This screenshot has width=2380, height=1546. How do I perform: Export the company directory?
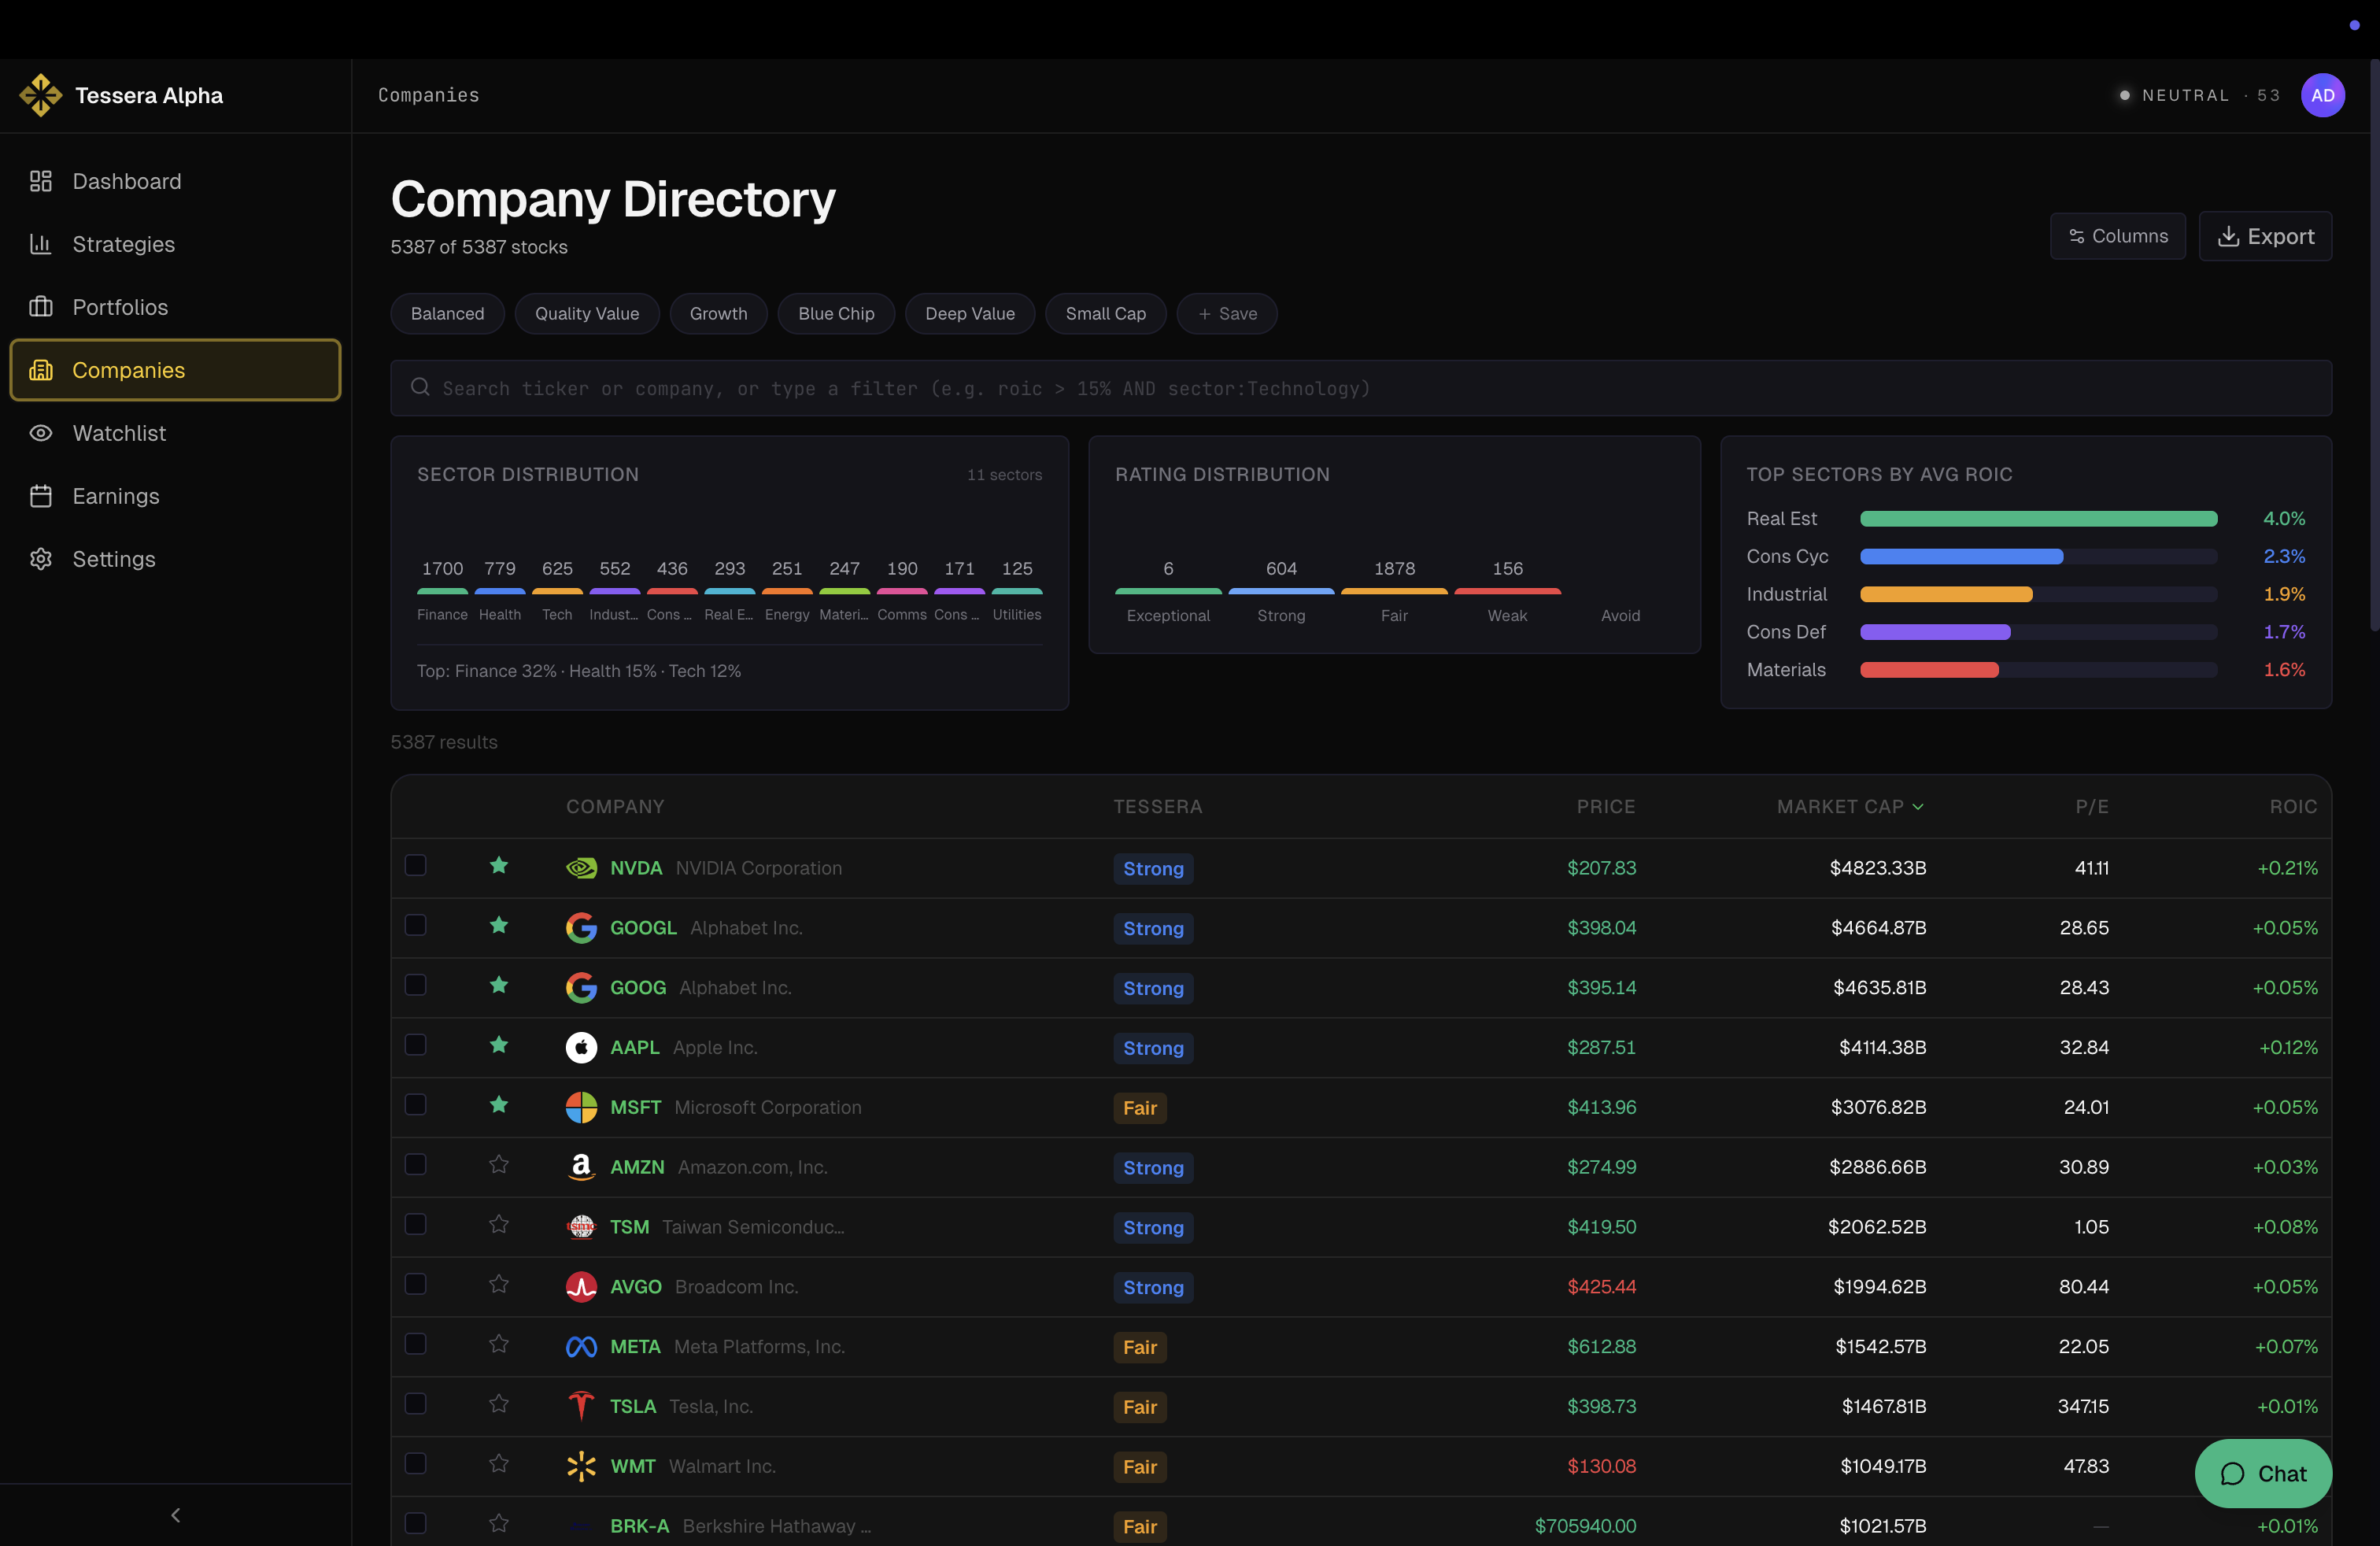tap(2265, 236)
